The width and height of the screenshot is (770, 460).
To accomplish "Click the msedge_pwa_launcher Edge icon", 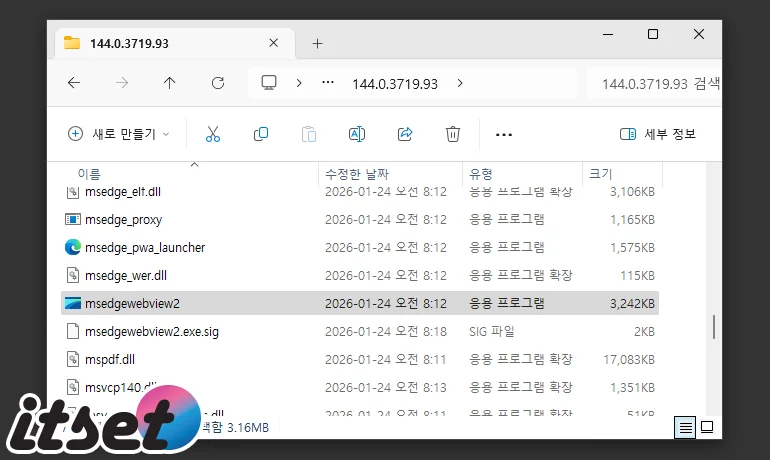I will pyautogui.click(x=73, y=247).
